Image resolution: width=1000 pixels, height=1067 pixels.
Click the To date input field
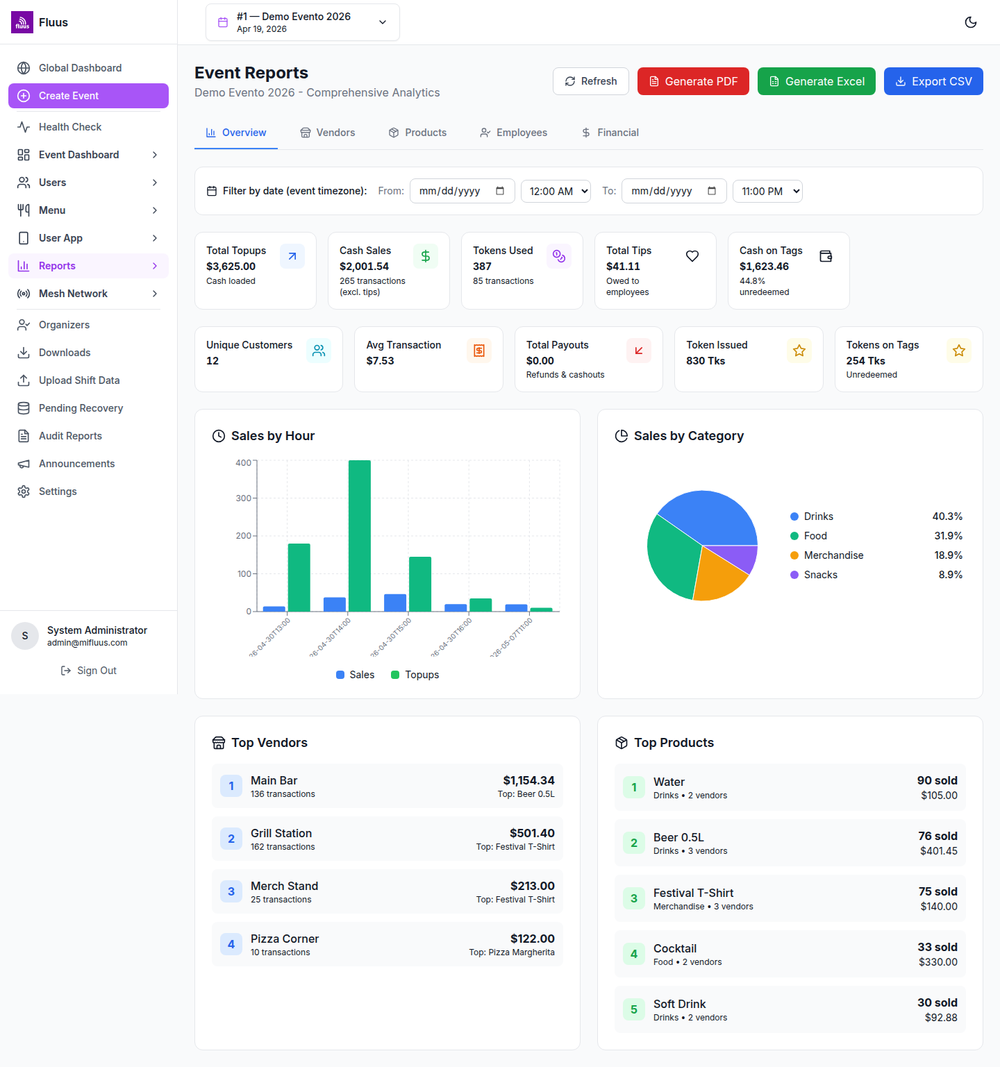pos(674,192)
